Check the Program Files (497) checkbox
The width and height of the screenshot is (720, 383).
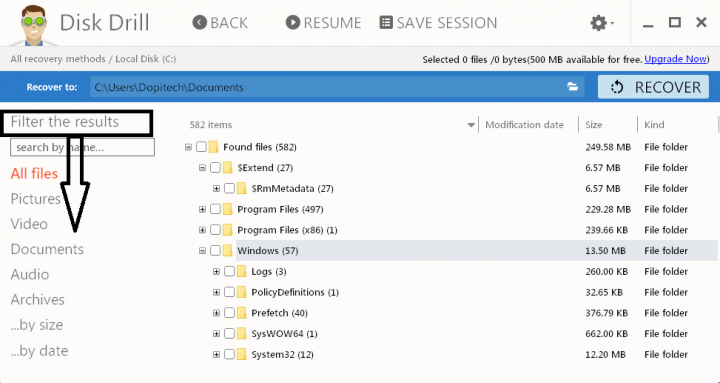(215, 209)
